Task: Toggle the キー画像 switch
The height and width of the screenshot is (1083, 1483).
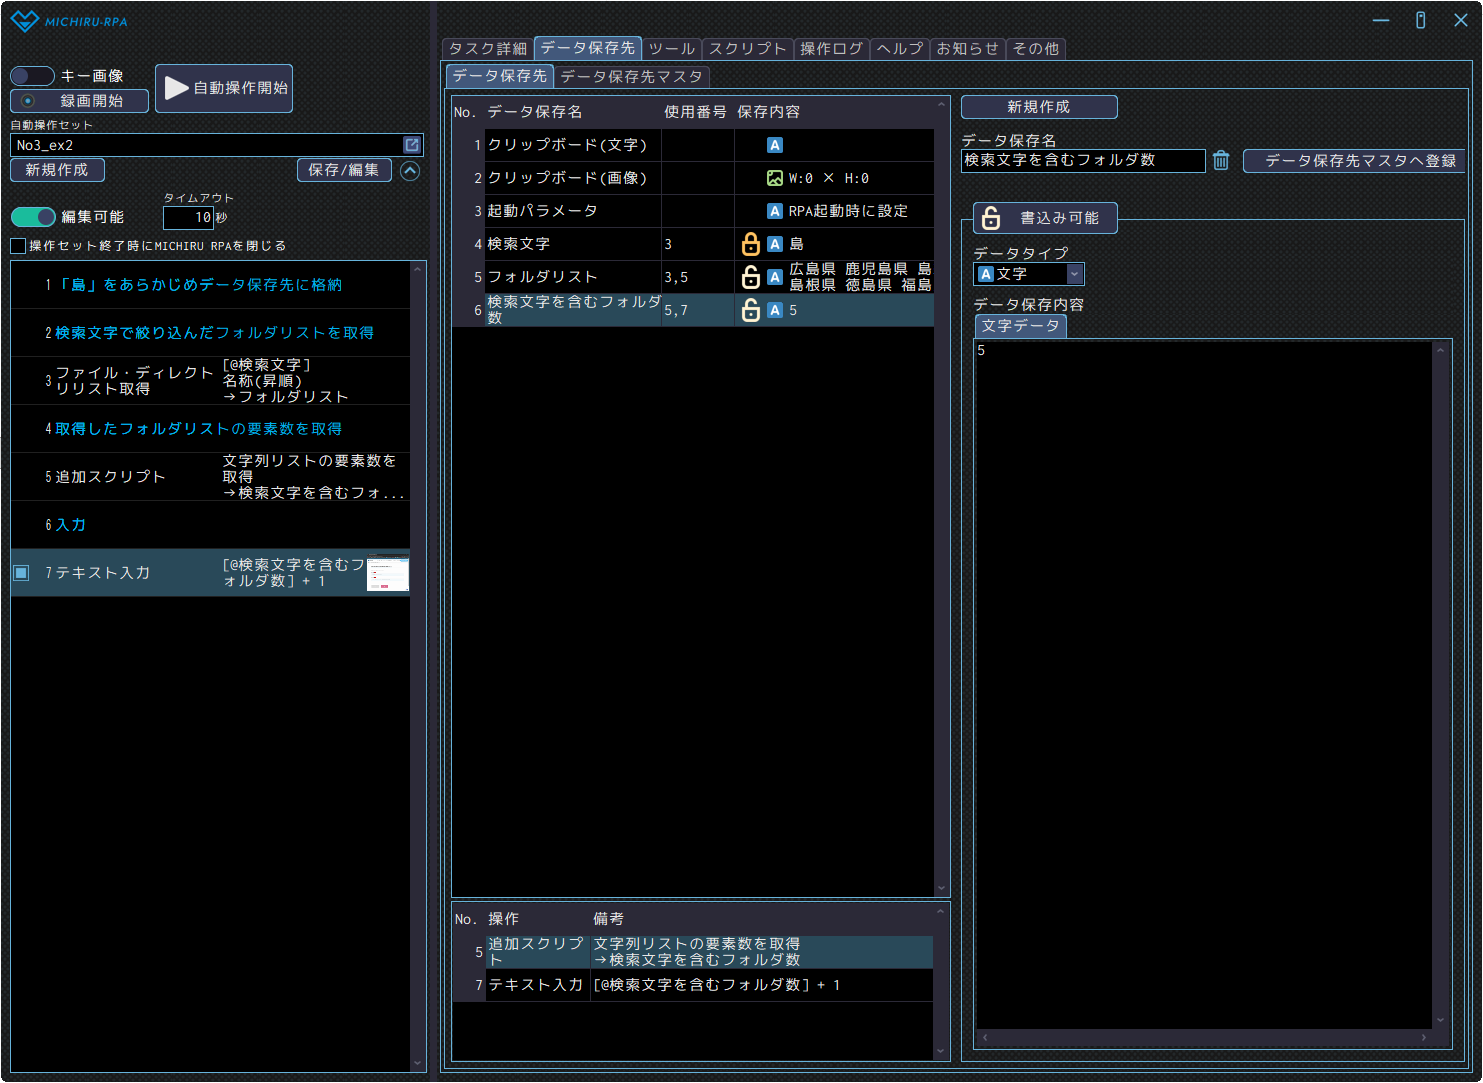Action: [32, 76]
